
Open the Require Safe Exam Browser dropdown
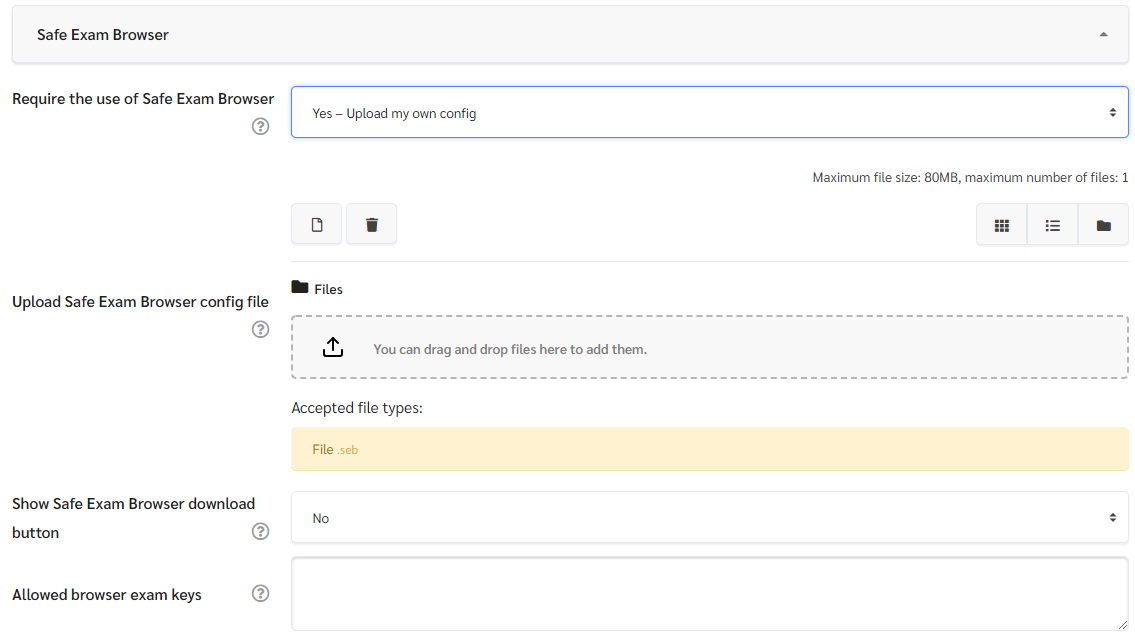(709, 112)
